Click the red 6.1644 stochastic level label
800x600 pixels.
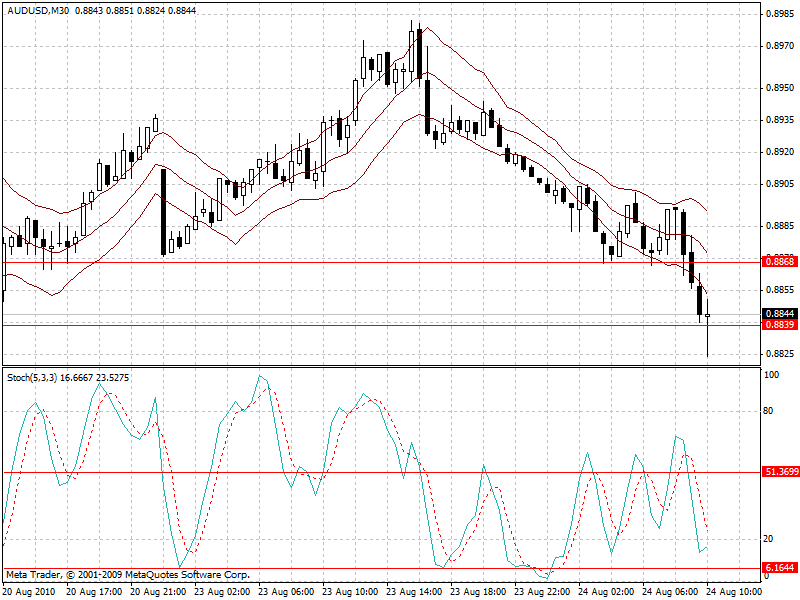(779, 568)
